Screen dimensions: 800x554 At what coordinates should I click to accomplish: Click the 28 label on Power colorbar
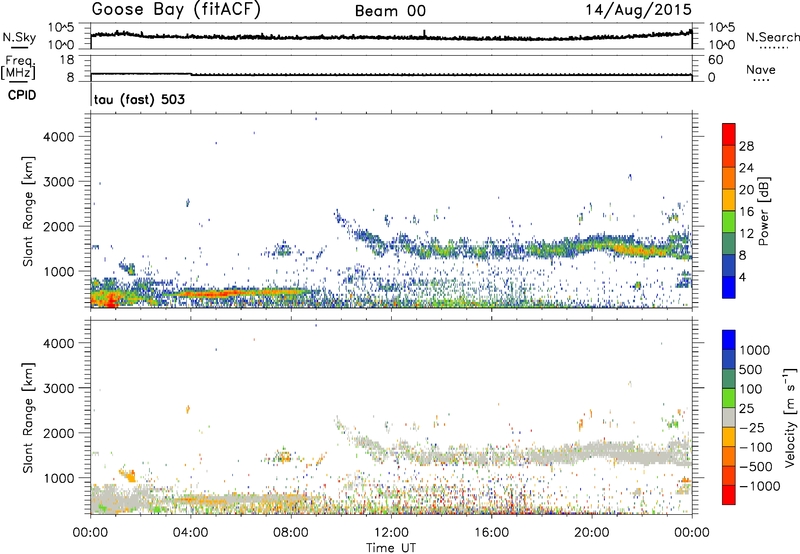tap(746, 146)
